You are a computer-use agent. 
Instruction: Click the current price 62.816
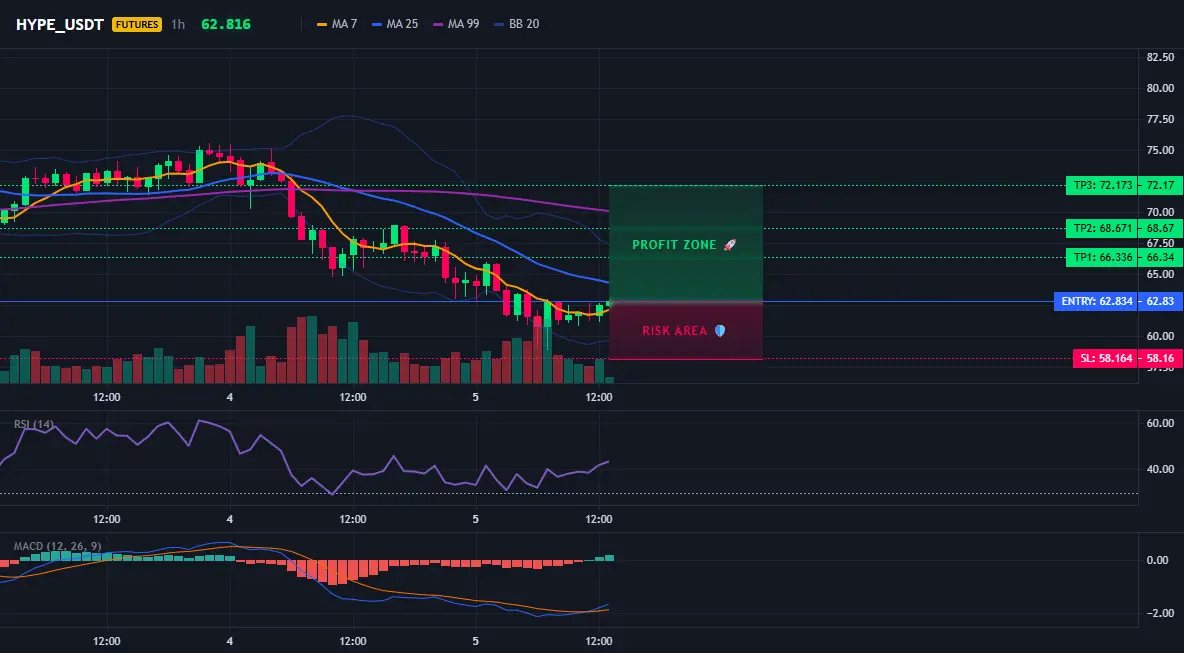point(226,24)
